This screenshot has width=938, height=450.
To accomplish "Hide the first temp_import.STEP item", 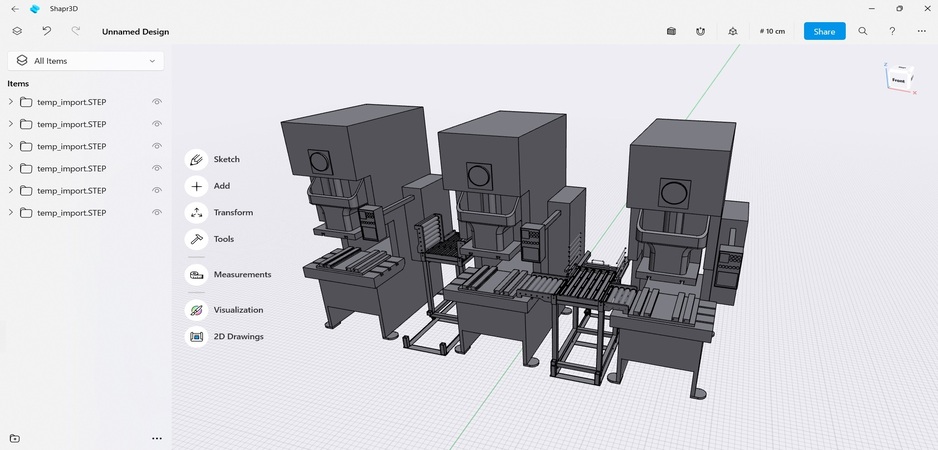I will 157,102.
